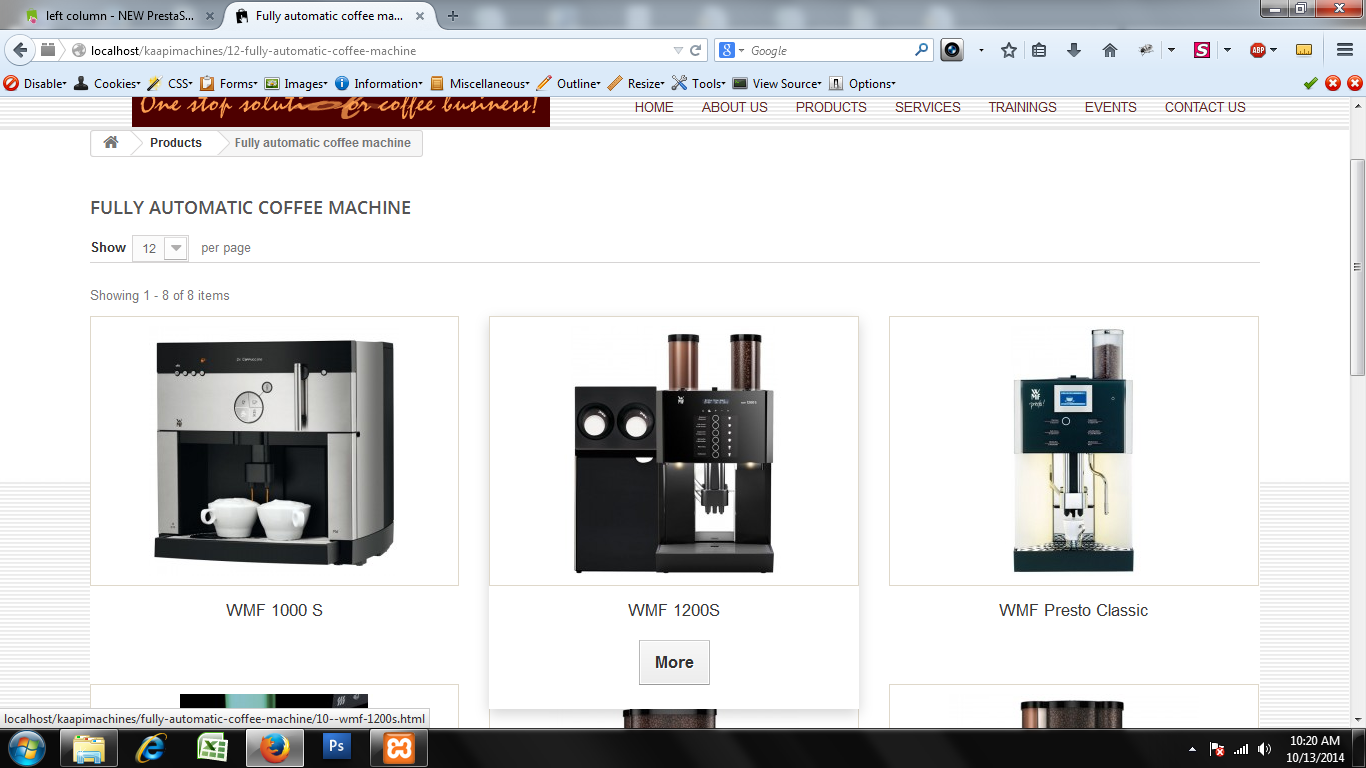The image size is (1366, 768).
Task: Open the CSS dropdown in developer toolbar
Action: [169, 84]
